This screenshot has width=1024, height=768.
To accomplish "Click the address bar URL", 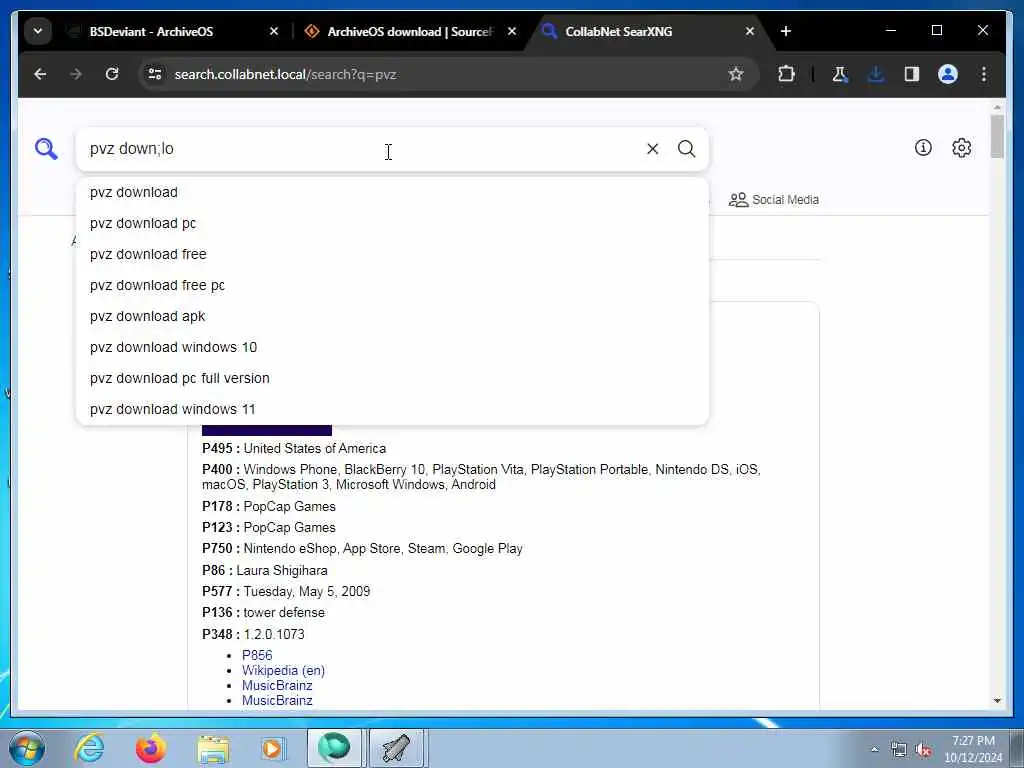I will click(x=285, y=74).
